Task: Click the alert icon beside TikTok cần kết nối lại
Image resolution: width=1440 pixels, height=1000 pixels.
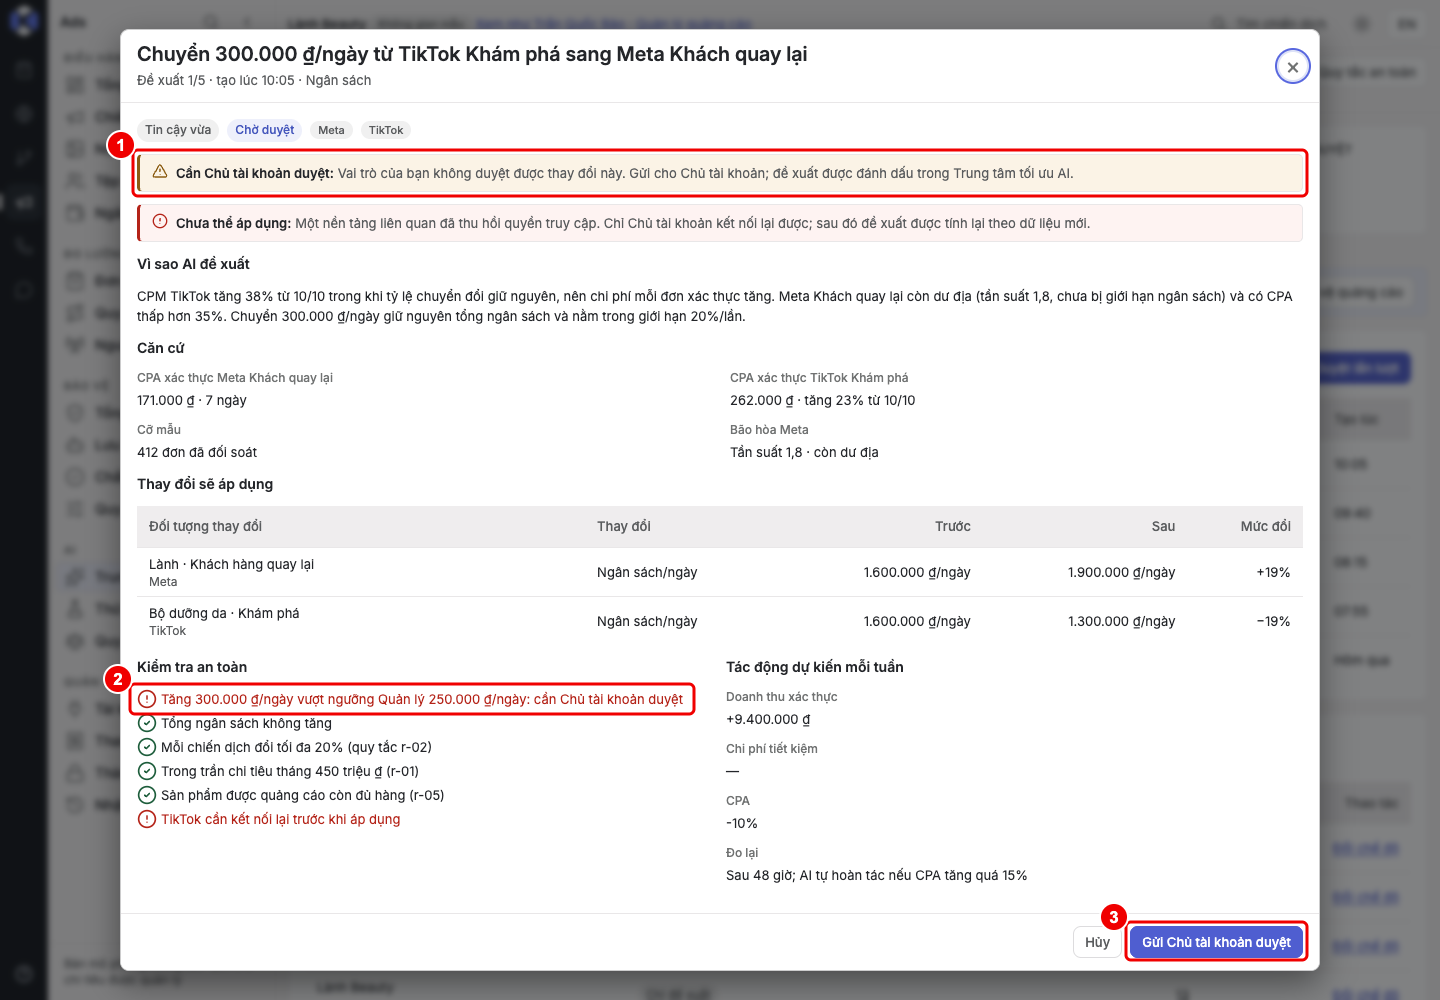Action: point(147,819)
